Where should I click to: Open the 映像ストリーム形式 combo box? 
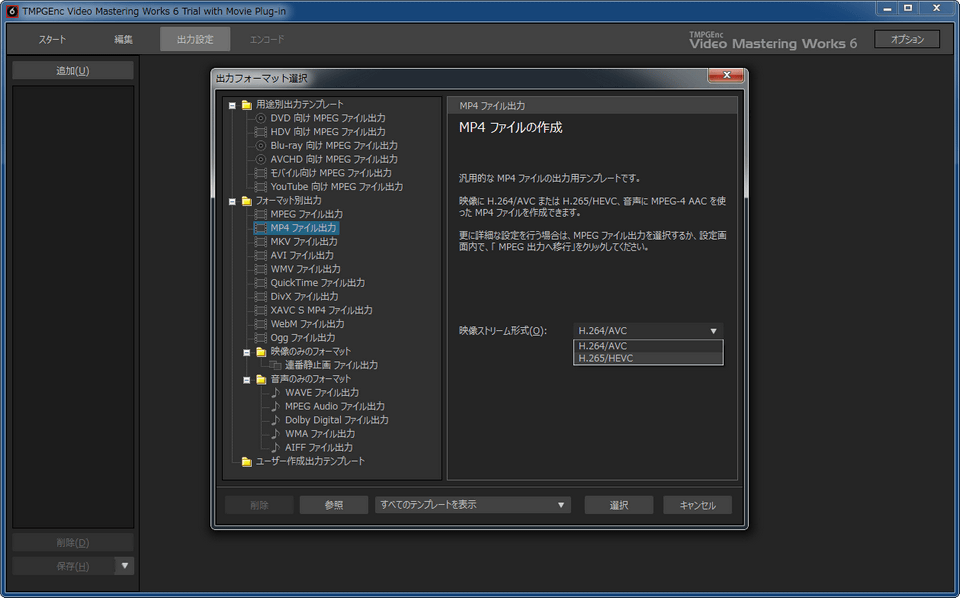pyautogui.click(x=648, y=331)
